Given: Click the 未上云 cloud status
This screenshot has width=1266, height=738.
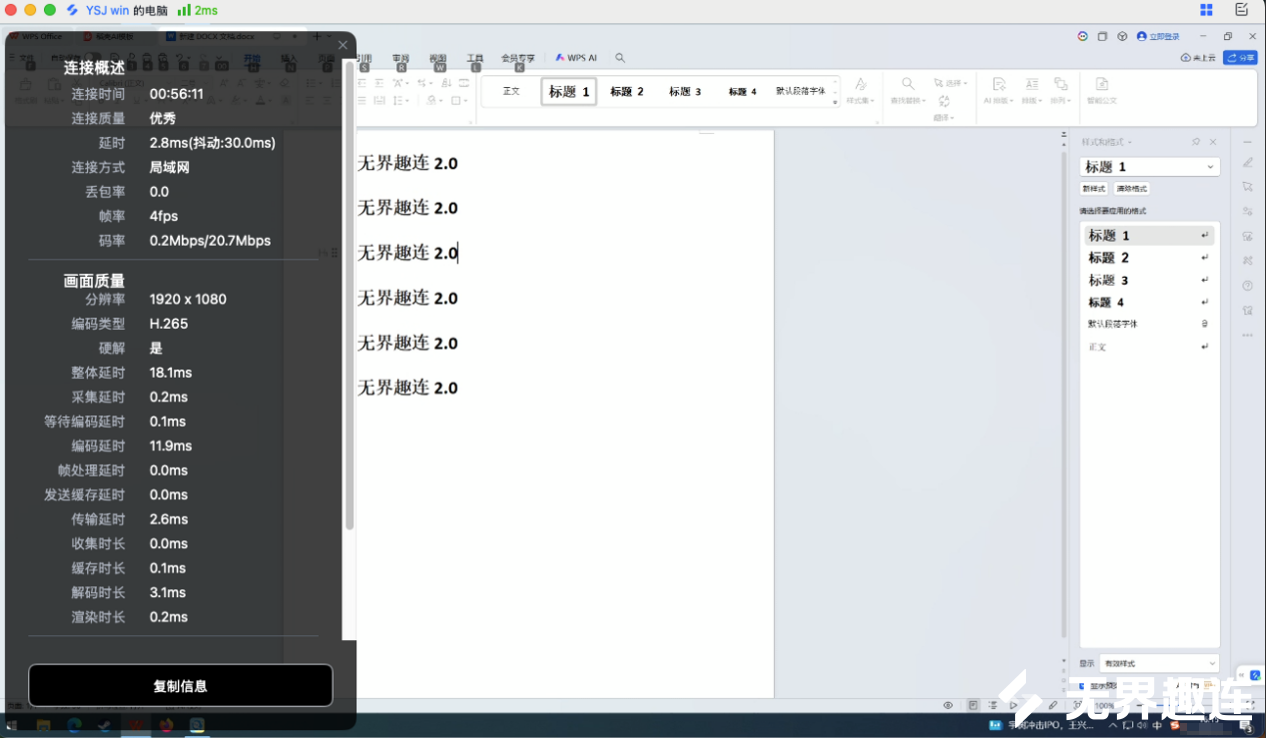Looking at the screenshot, I should tap(1198, 58).
